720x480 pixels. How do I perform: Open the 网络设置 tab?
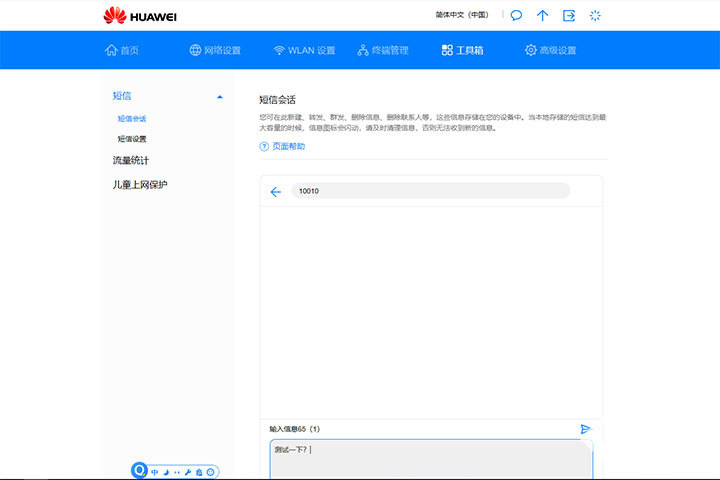(x=215, y=50)
